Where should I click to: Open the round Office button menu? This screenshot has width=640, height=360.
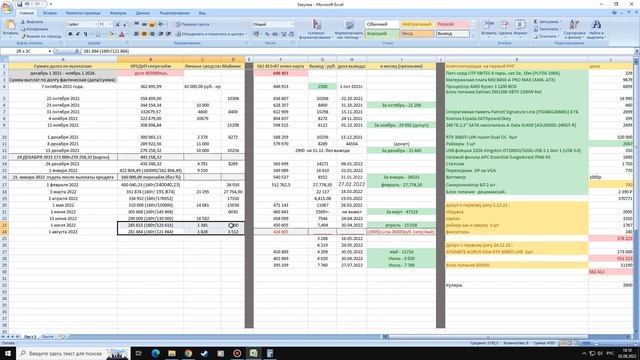[x=7, y=8]
